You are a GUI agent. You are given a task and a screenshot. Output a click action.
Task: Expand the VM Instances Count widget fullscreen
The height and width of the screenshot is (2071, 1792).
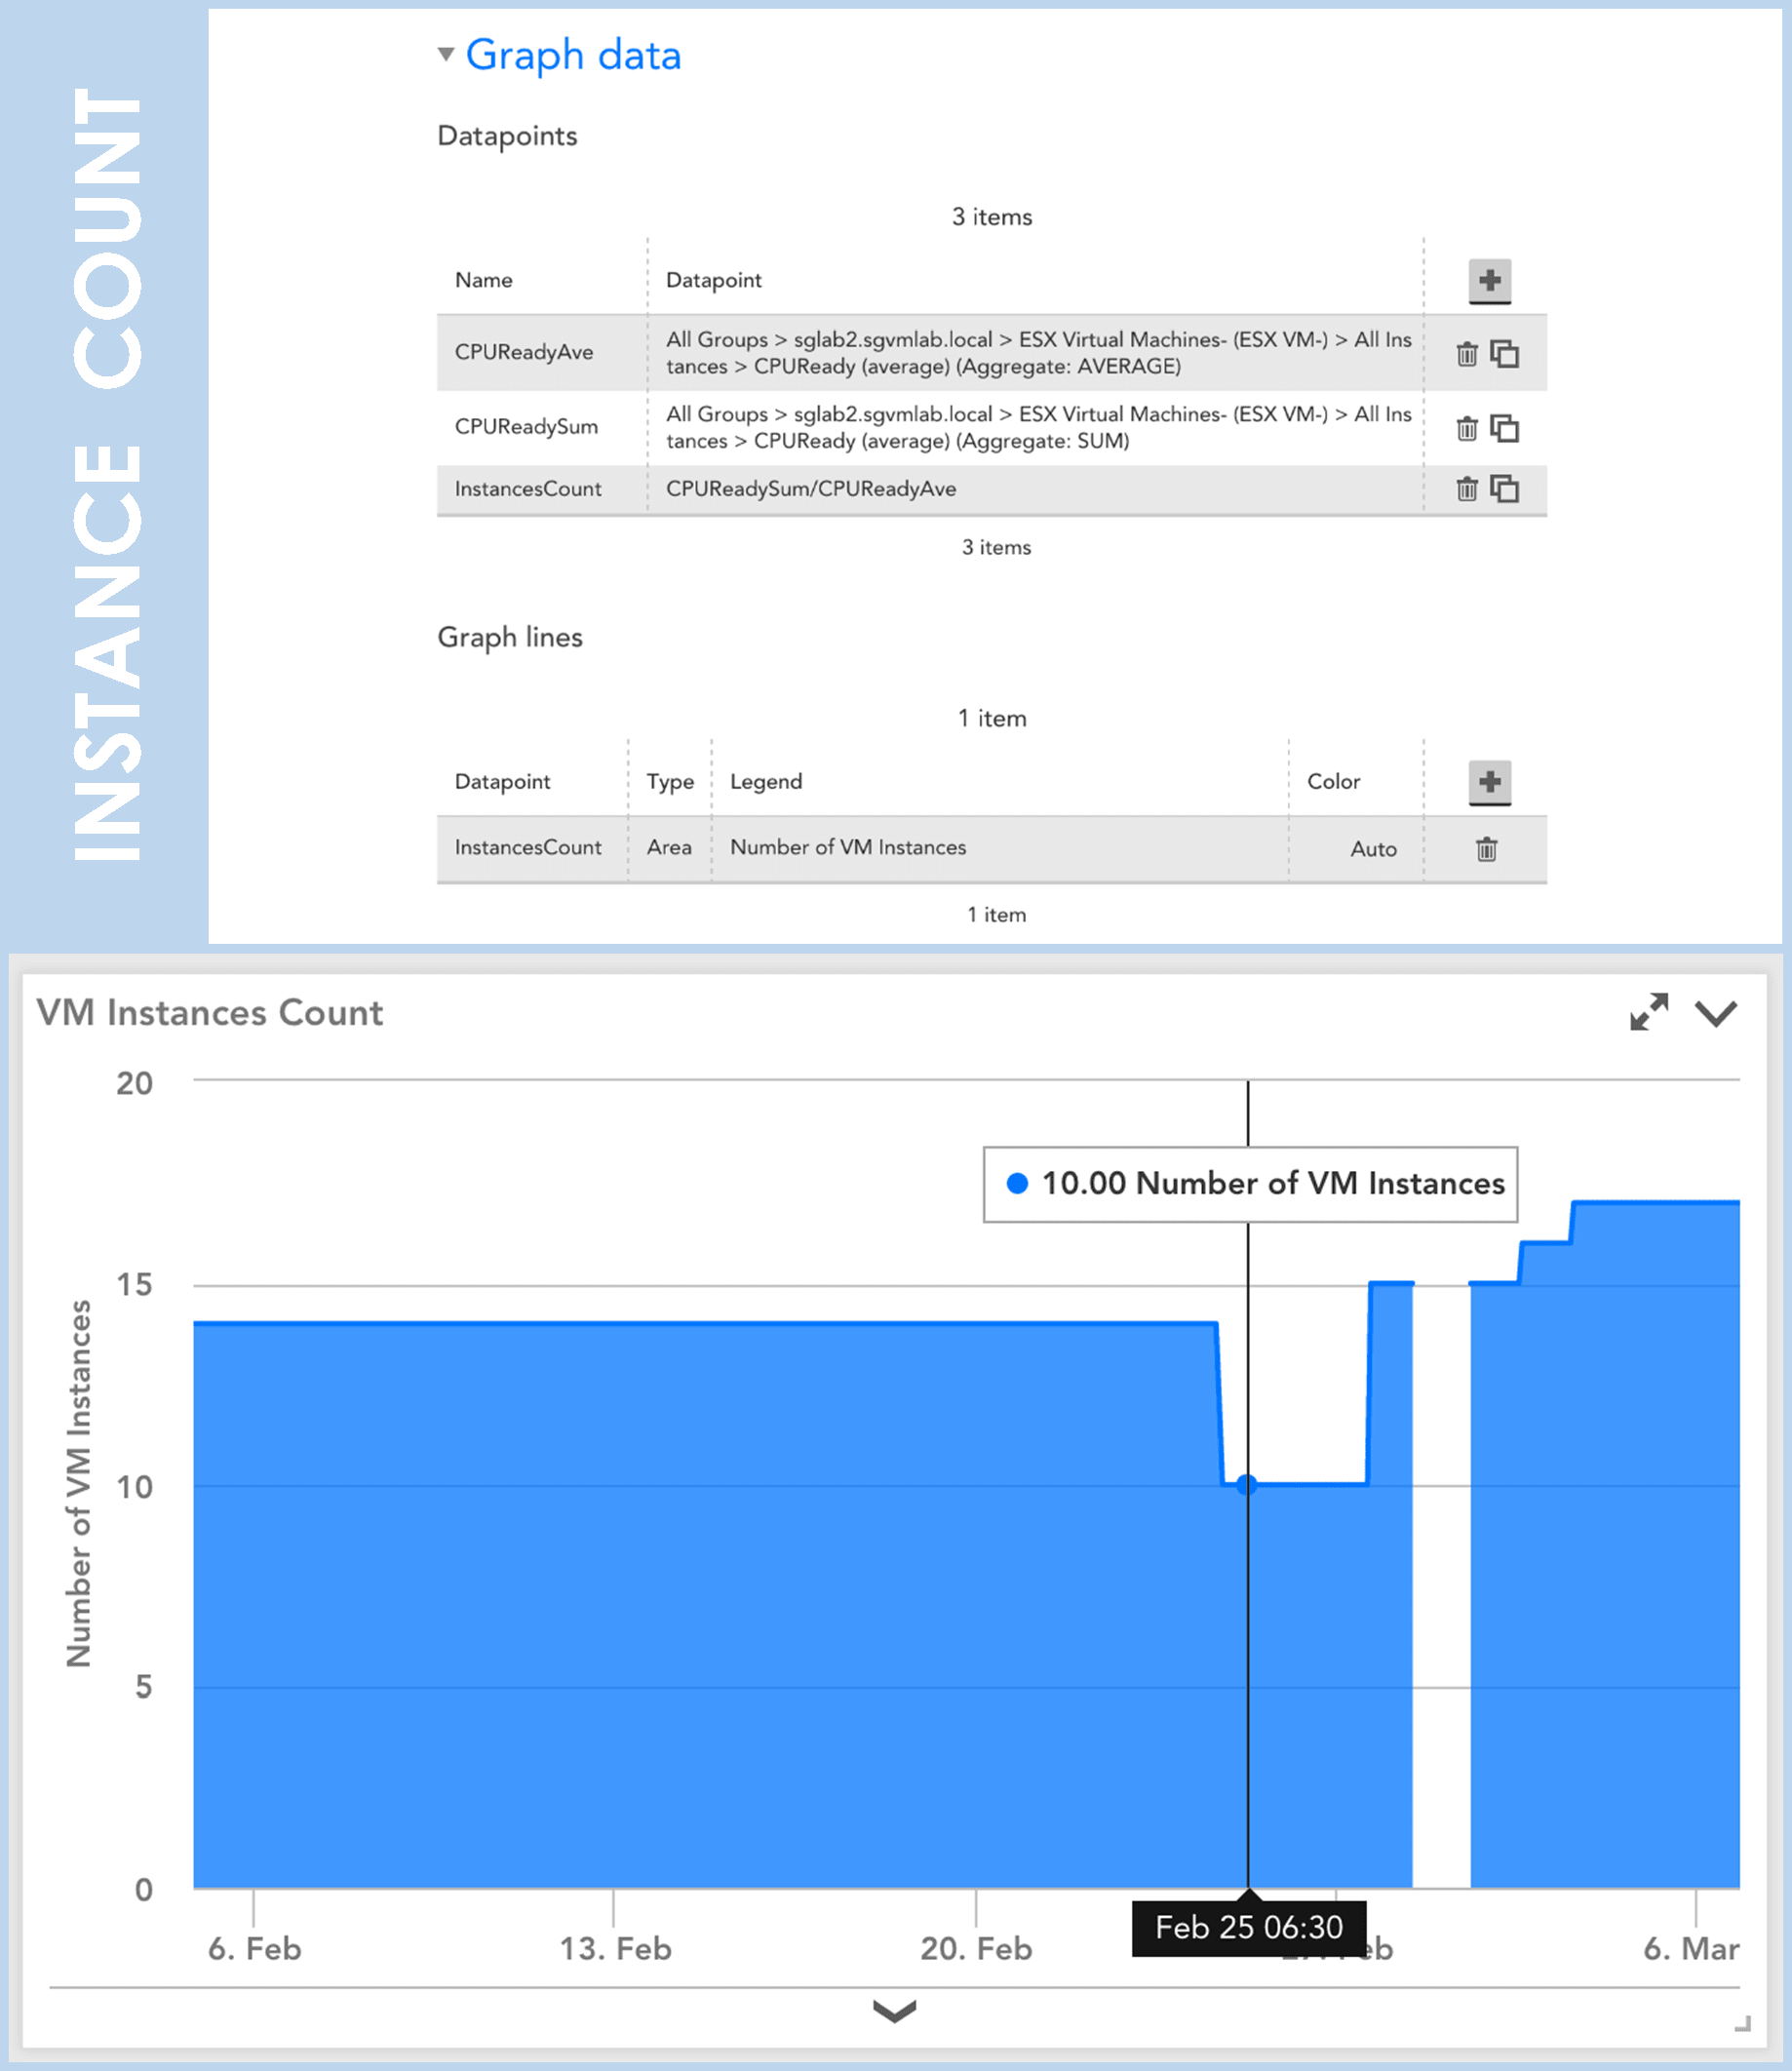(1648, 1011)
